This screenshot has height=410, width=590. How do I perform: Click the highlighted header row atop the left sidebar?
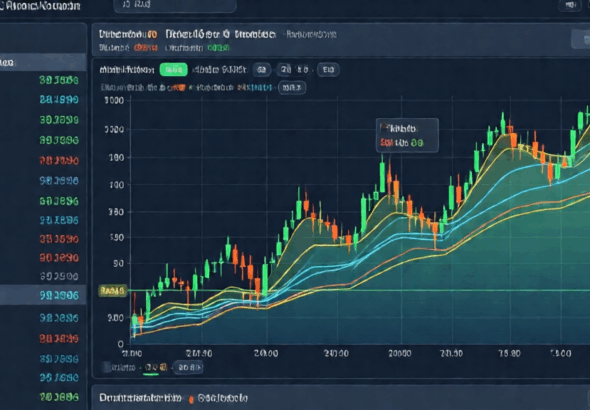coord(43,62)
